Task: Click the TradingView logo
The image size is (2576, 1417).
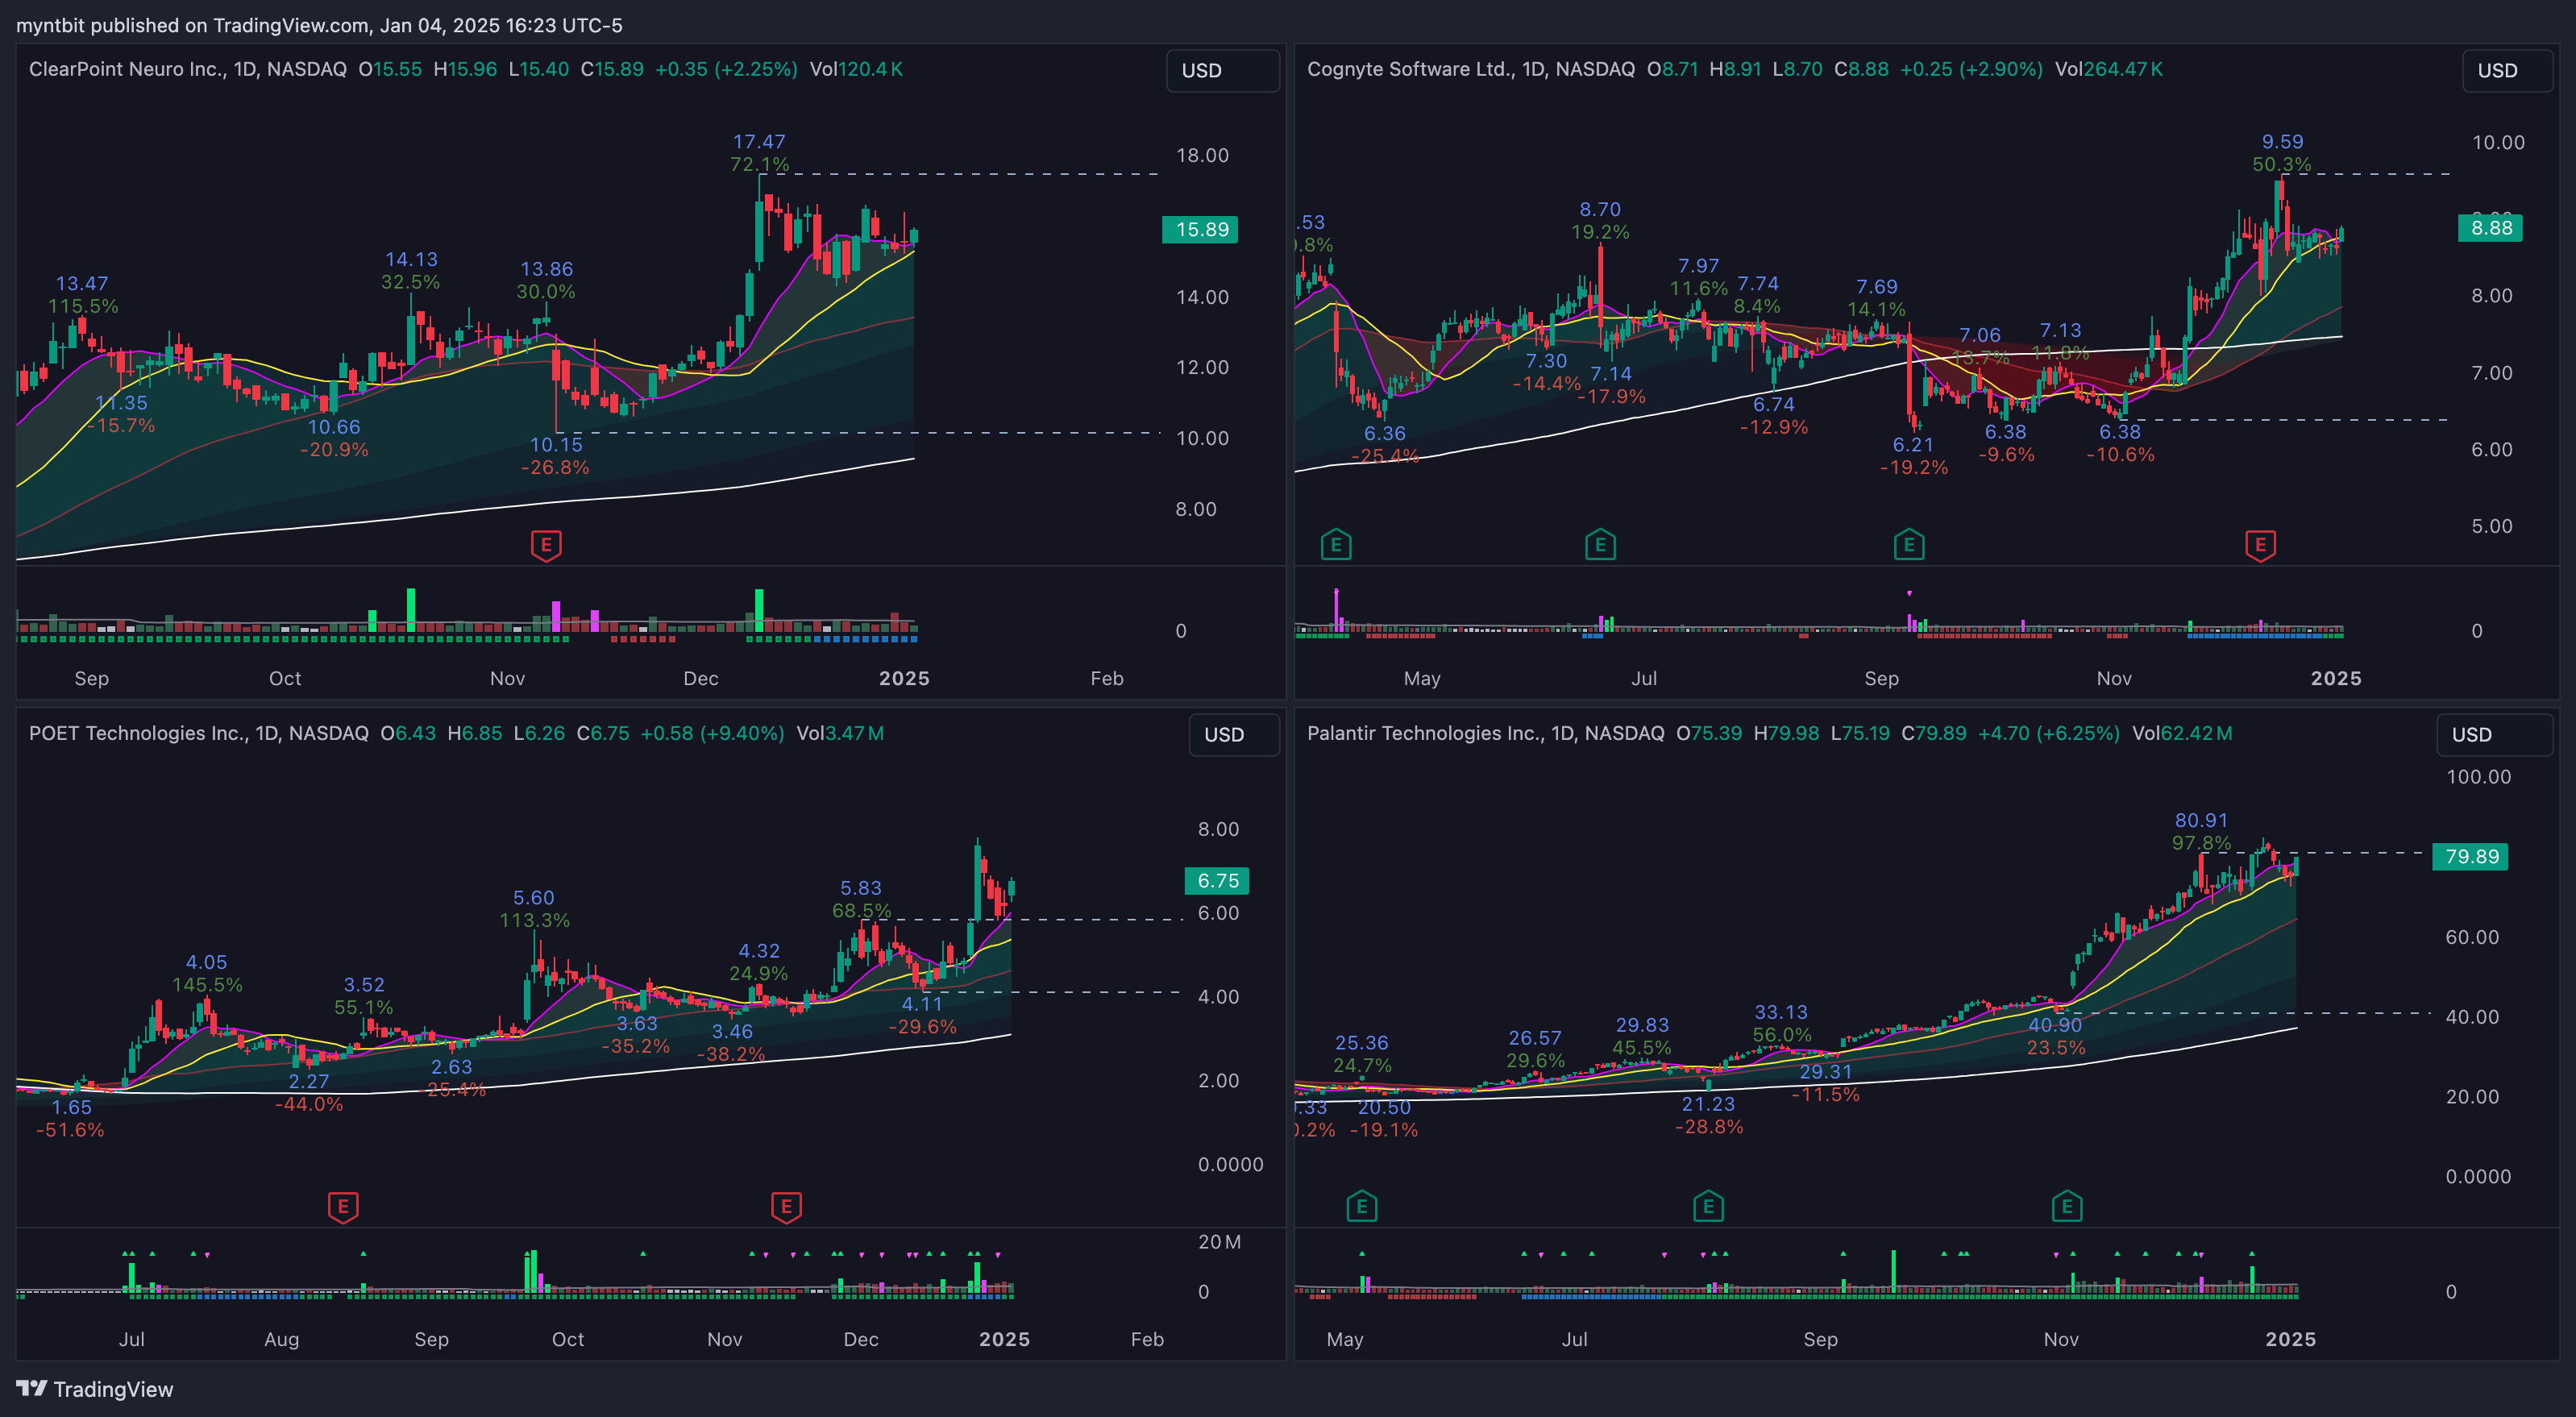Action: tap(95, 1389)
